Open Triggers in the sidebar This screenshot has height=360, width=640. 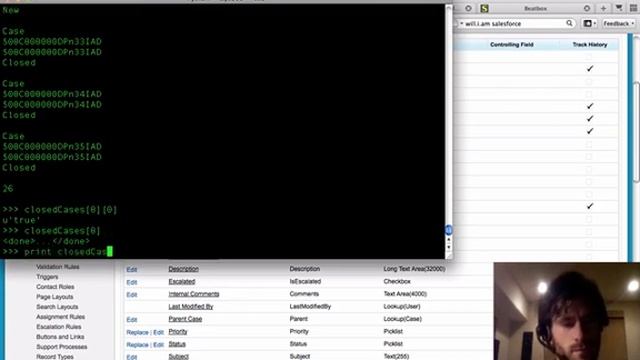47,277
